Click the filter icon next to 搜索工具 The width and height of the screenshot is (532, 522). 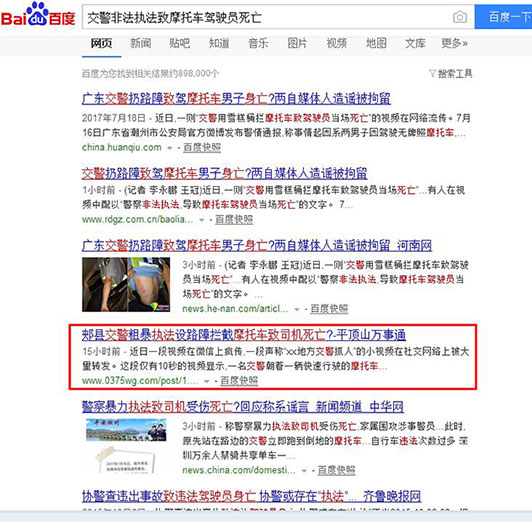432,73
